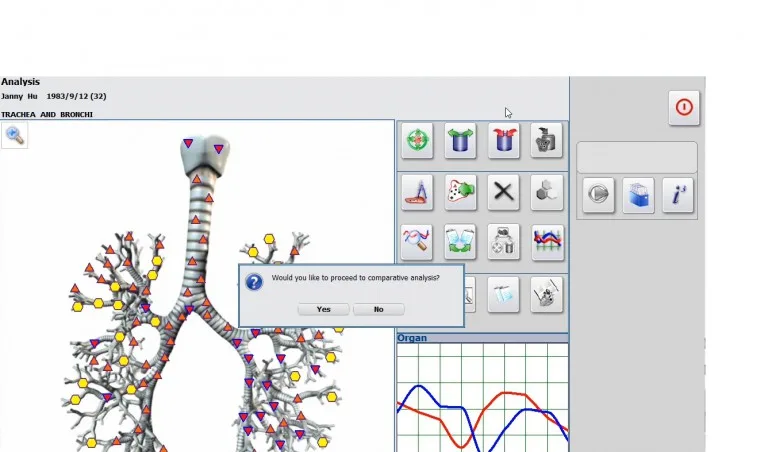The height and width of the screenshot is (452, 768).
Task: Click the empty text field above play button
Action: click(637, 157)
